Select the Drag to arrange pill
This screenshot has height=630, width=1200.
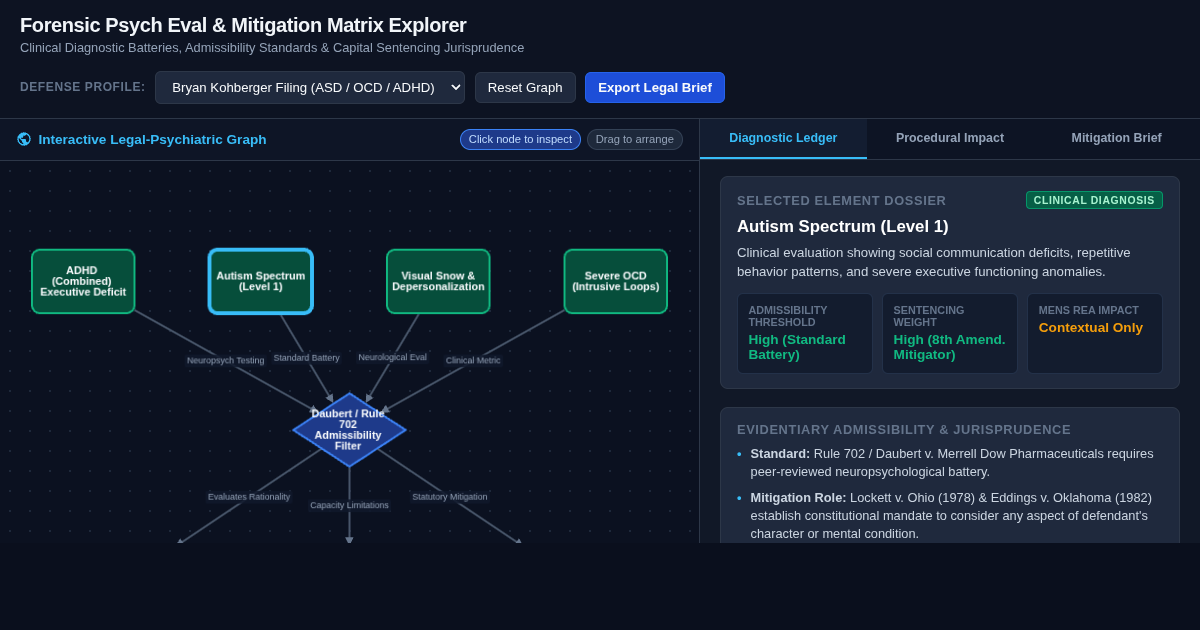tap(635, 139)
